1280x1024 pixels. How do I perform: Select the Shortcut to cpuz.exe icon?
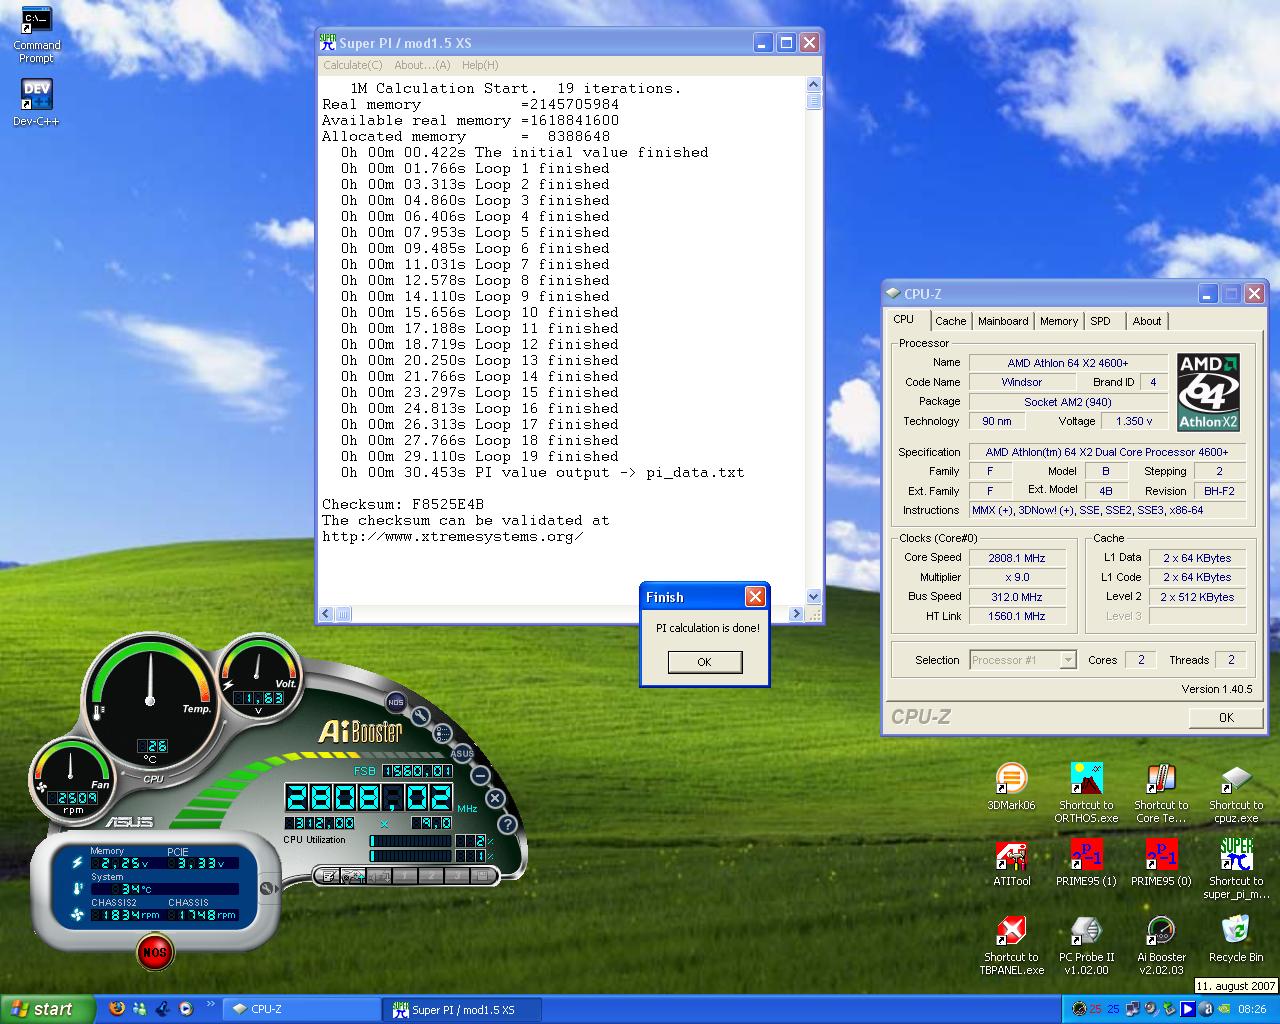click(x=1236, y=793)
